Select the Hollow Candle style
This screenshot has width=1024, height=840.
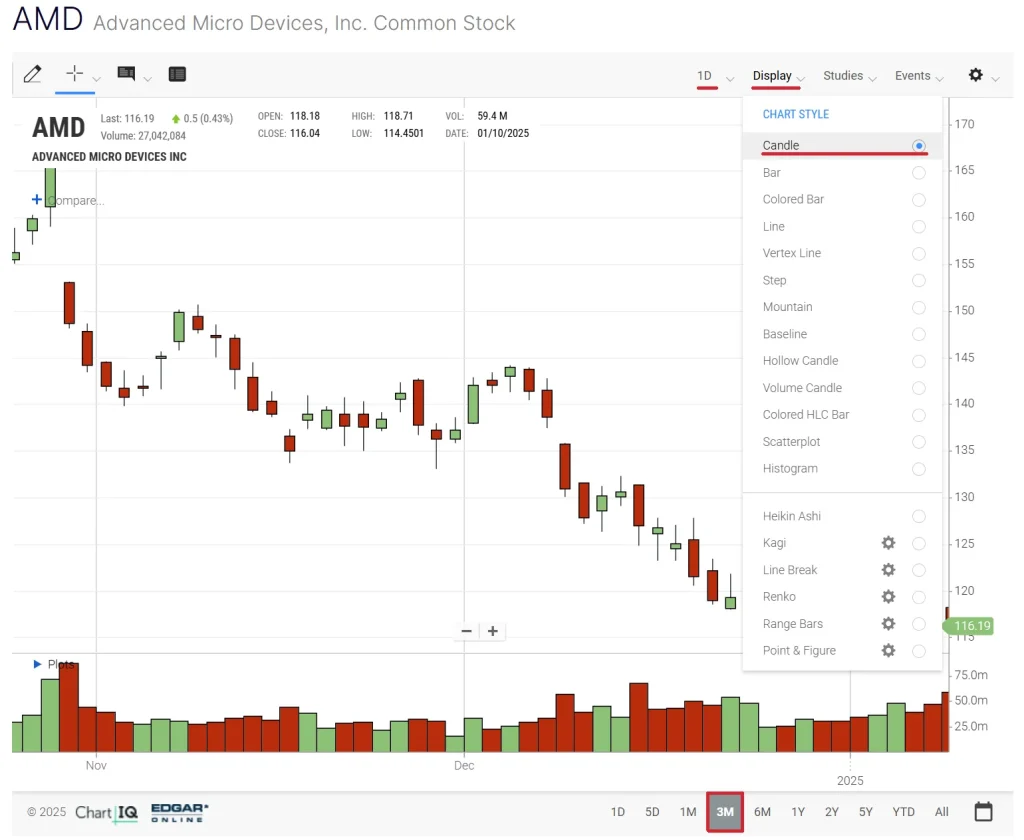coord(842,361)
